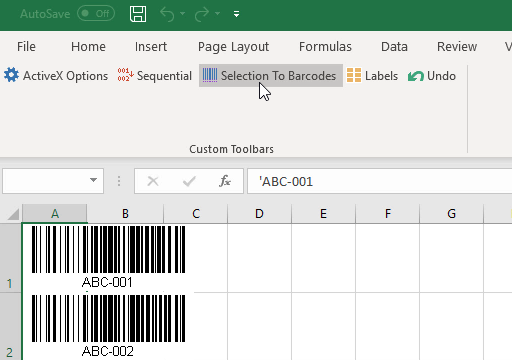The image size is (512, 360).
Task: Open Customize Quick Access Toolbar menu
Action: coord(236,14)
